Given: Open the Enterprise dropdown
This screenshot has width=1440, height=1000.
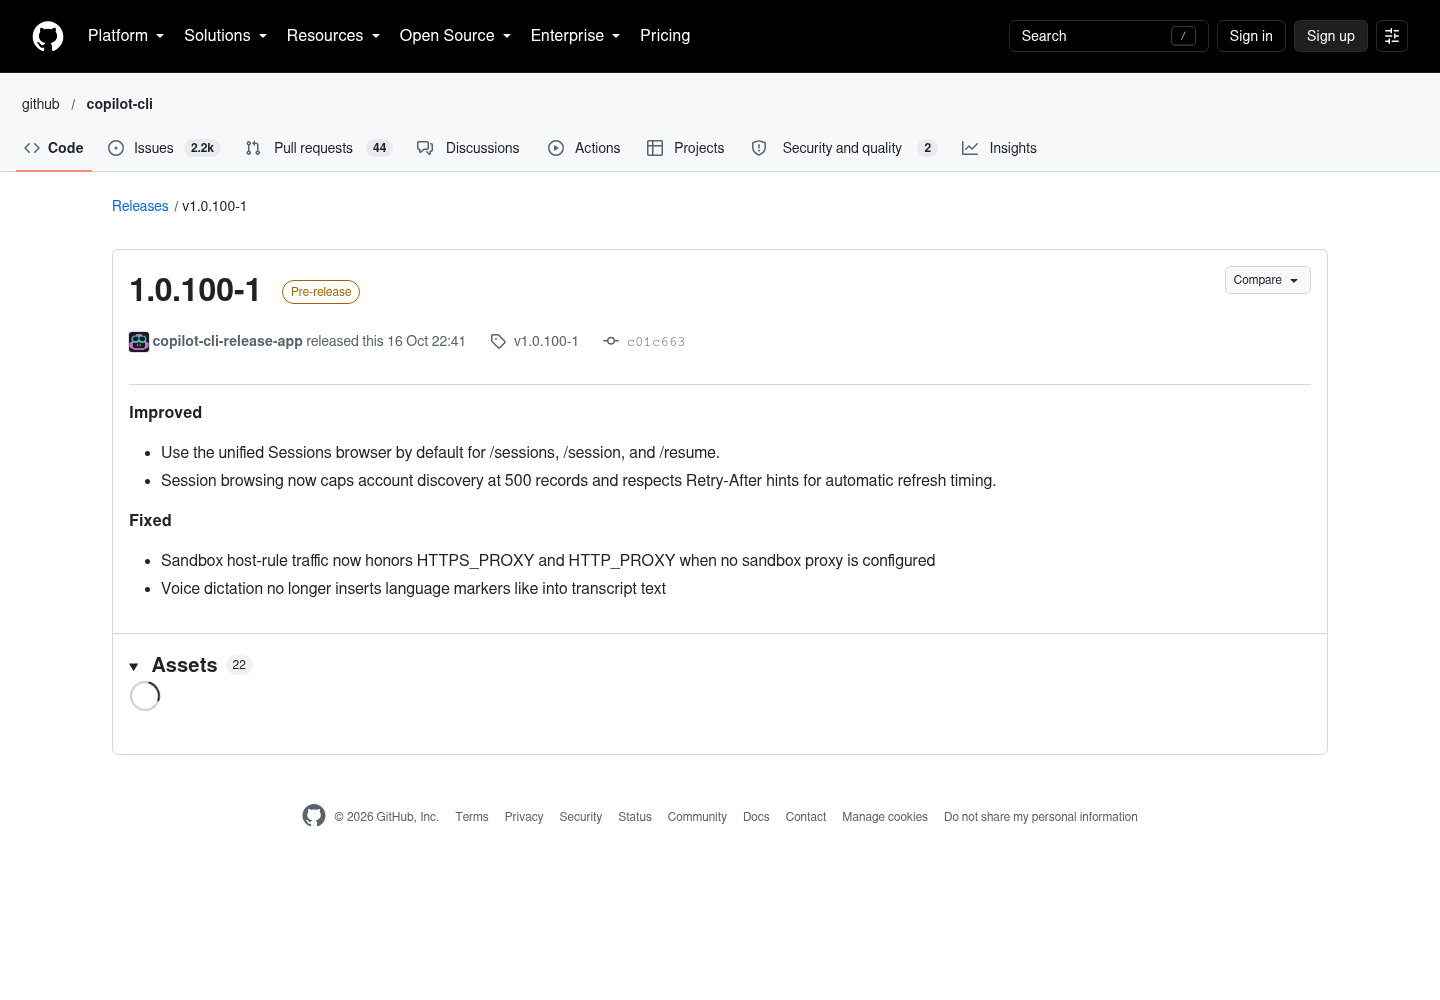Looking at the screenshot, I should coord(575,36).
